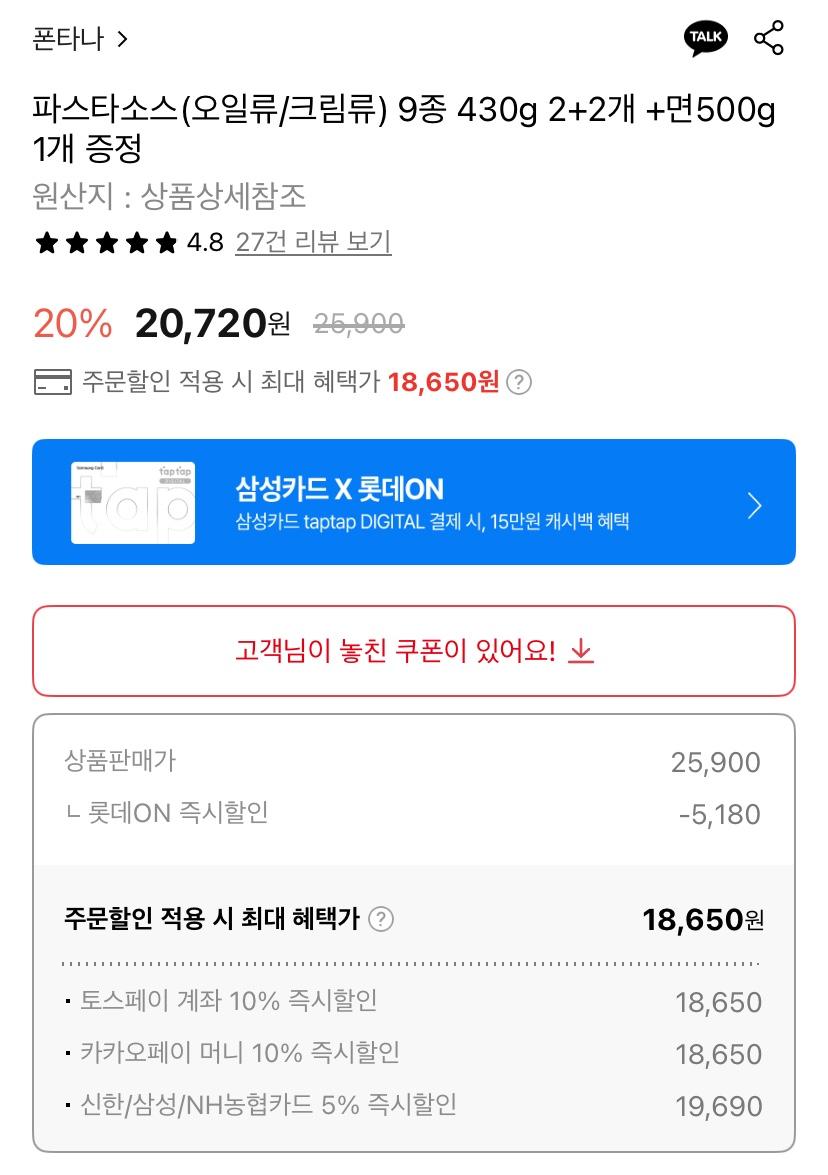
Task: Tap the five-star rating
Action: coord(105,243)
